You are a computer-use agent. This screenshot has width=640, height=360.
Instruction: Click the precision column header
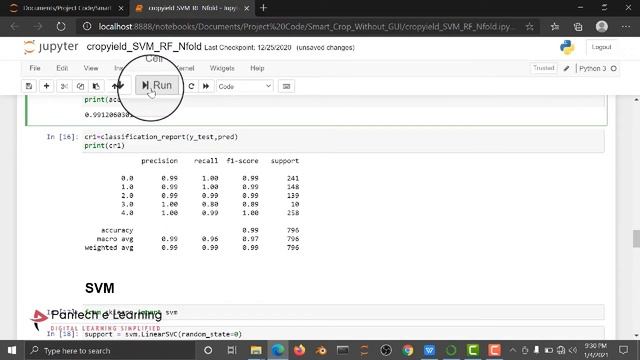[159, 161]
